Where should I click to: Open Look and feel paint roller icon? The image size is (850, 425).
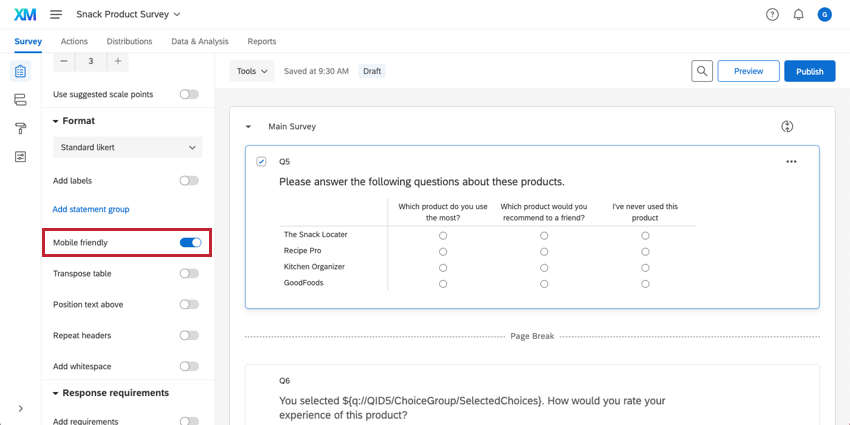pos(20,128)
